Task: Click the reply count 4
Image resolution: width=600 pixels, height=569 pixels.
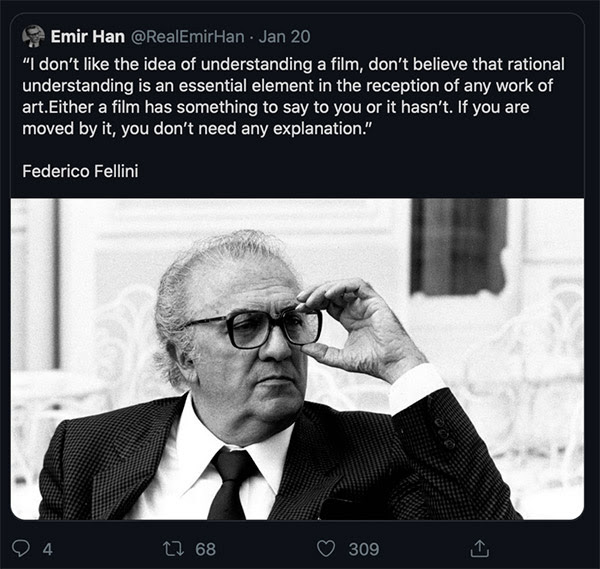Action: 47,549
